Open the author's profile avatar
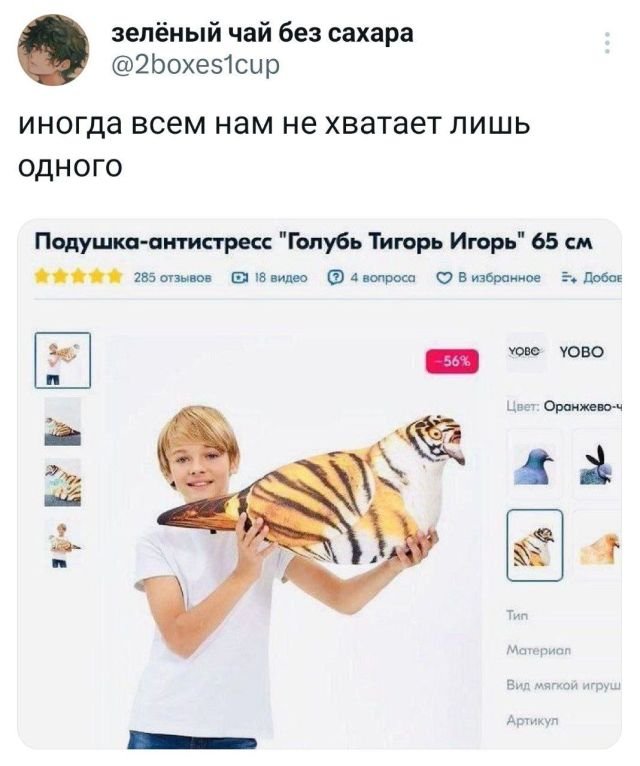 (53, 49)
